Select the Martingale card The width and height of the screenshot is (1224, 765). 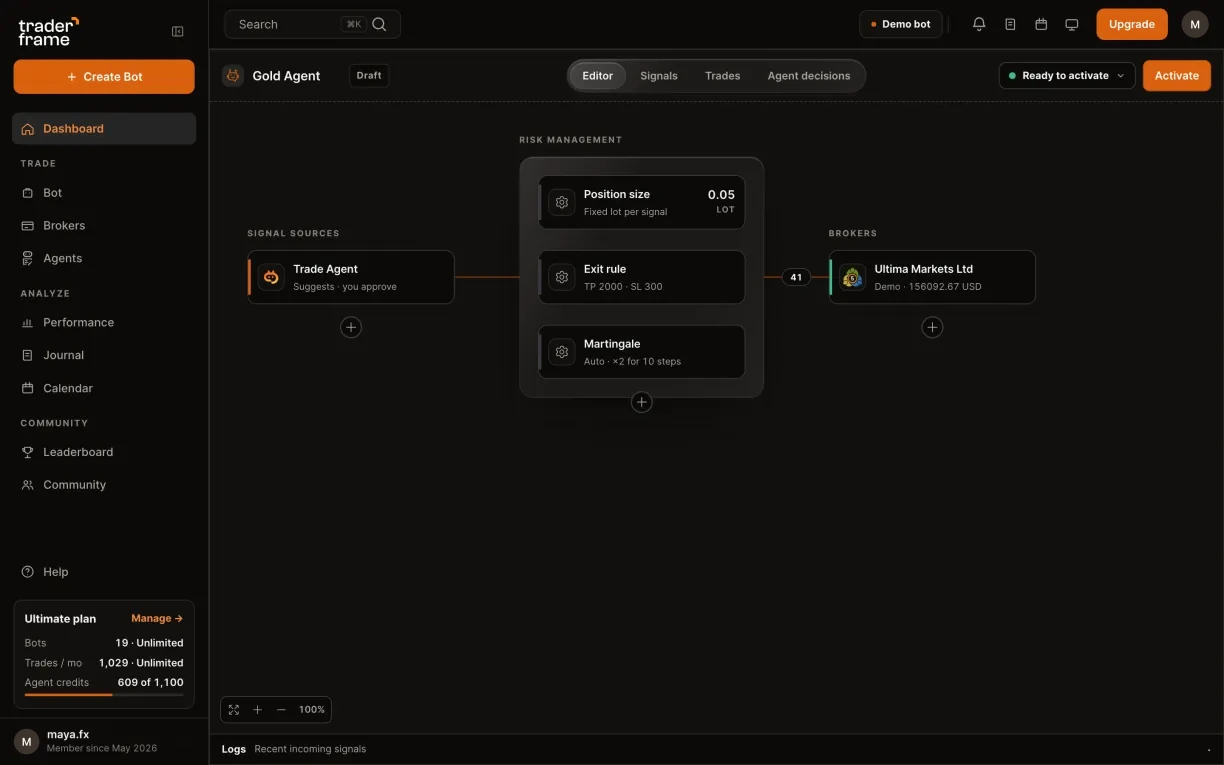coord(642,352)
